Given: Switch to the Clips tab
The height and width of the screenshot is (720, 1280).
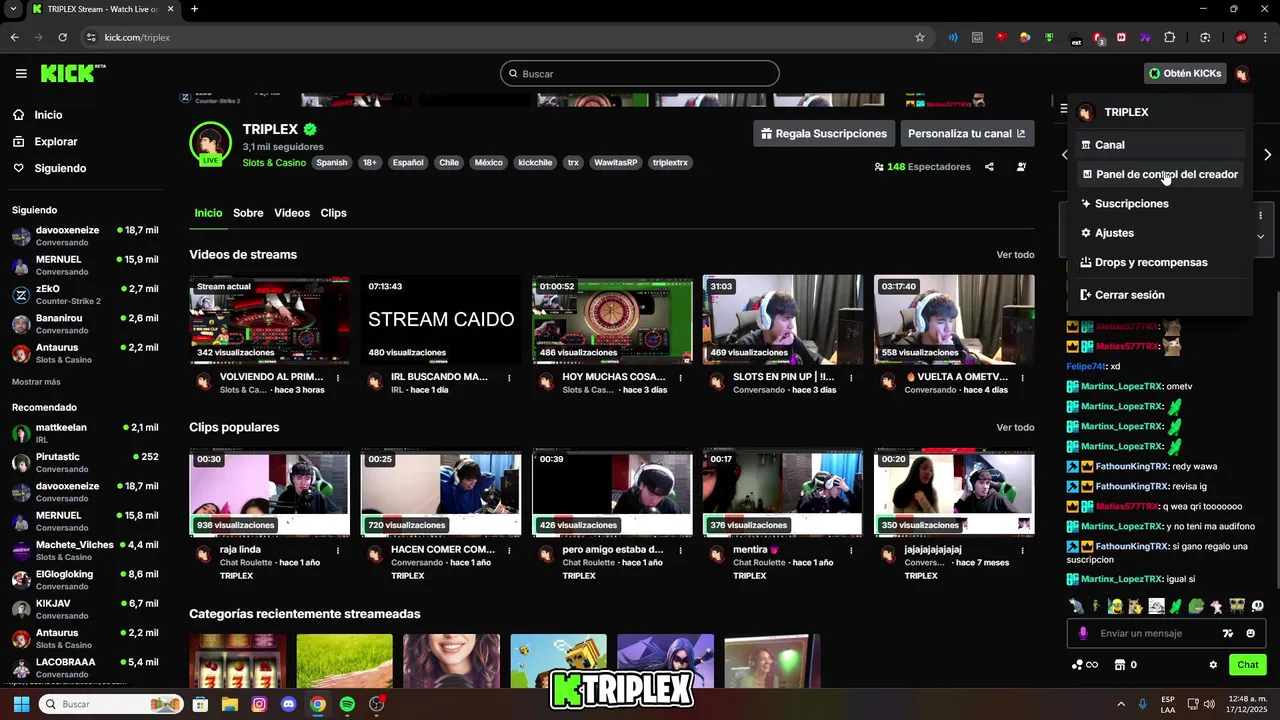Looking at the screenshot, I should click(x=333, y=213).
